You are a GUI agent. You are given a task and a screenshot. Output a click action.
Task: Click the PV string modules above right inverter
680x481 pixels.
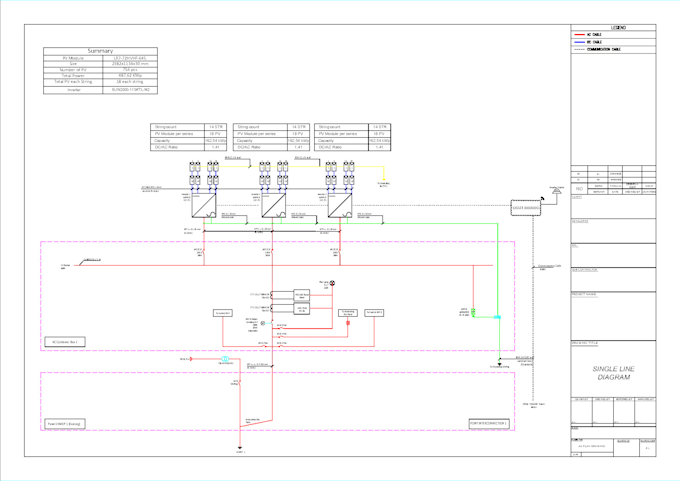coord(340,173)
